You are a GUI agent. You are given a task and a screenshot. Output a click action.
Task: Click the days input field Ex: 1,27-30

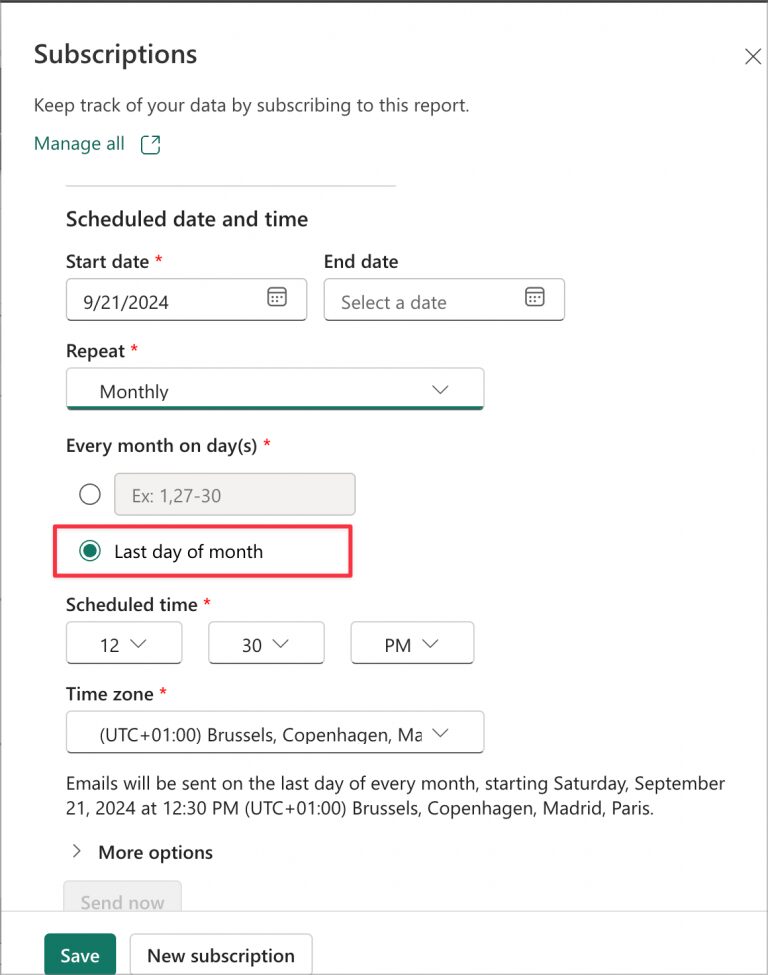[235, 494]
